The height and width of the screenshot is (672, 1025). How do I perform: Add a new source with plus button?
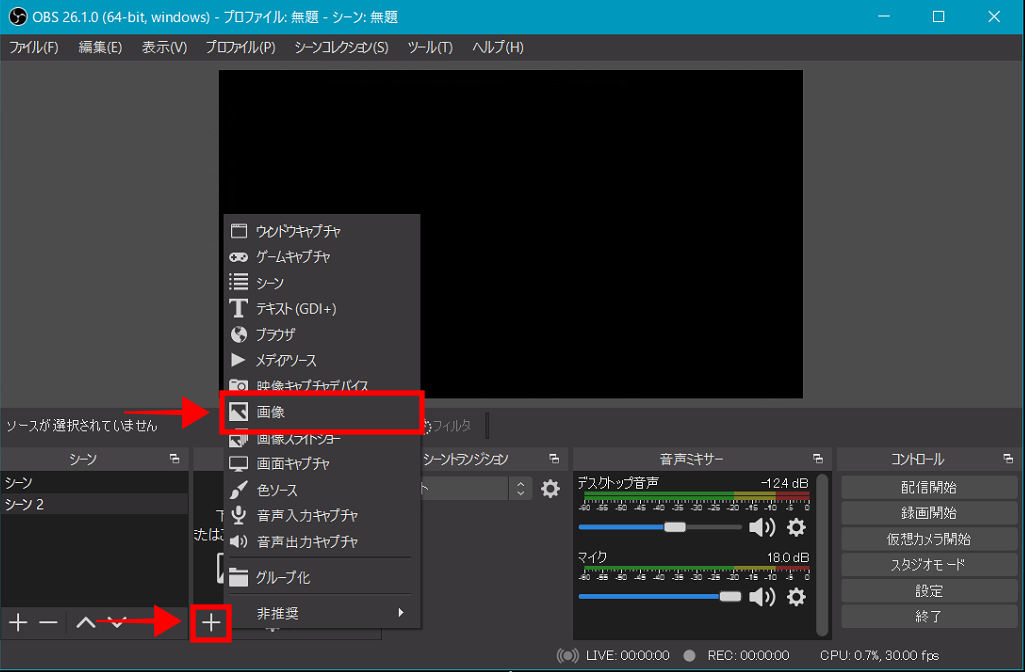[x=210, y=623]
